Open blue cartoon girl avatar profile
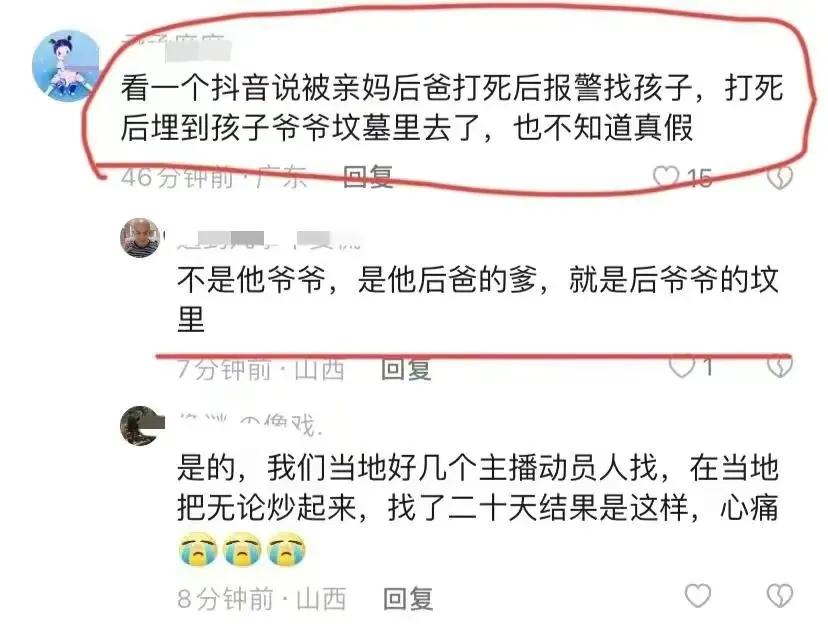 click(66, 65)
